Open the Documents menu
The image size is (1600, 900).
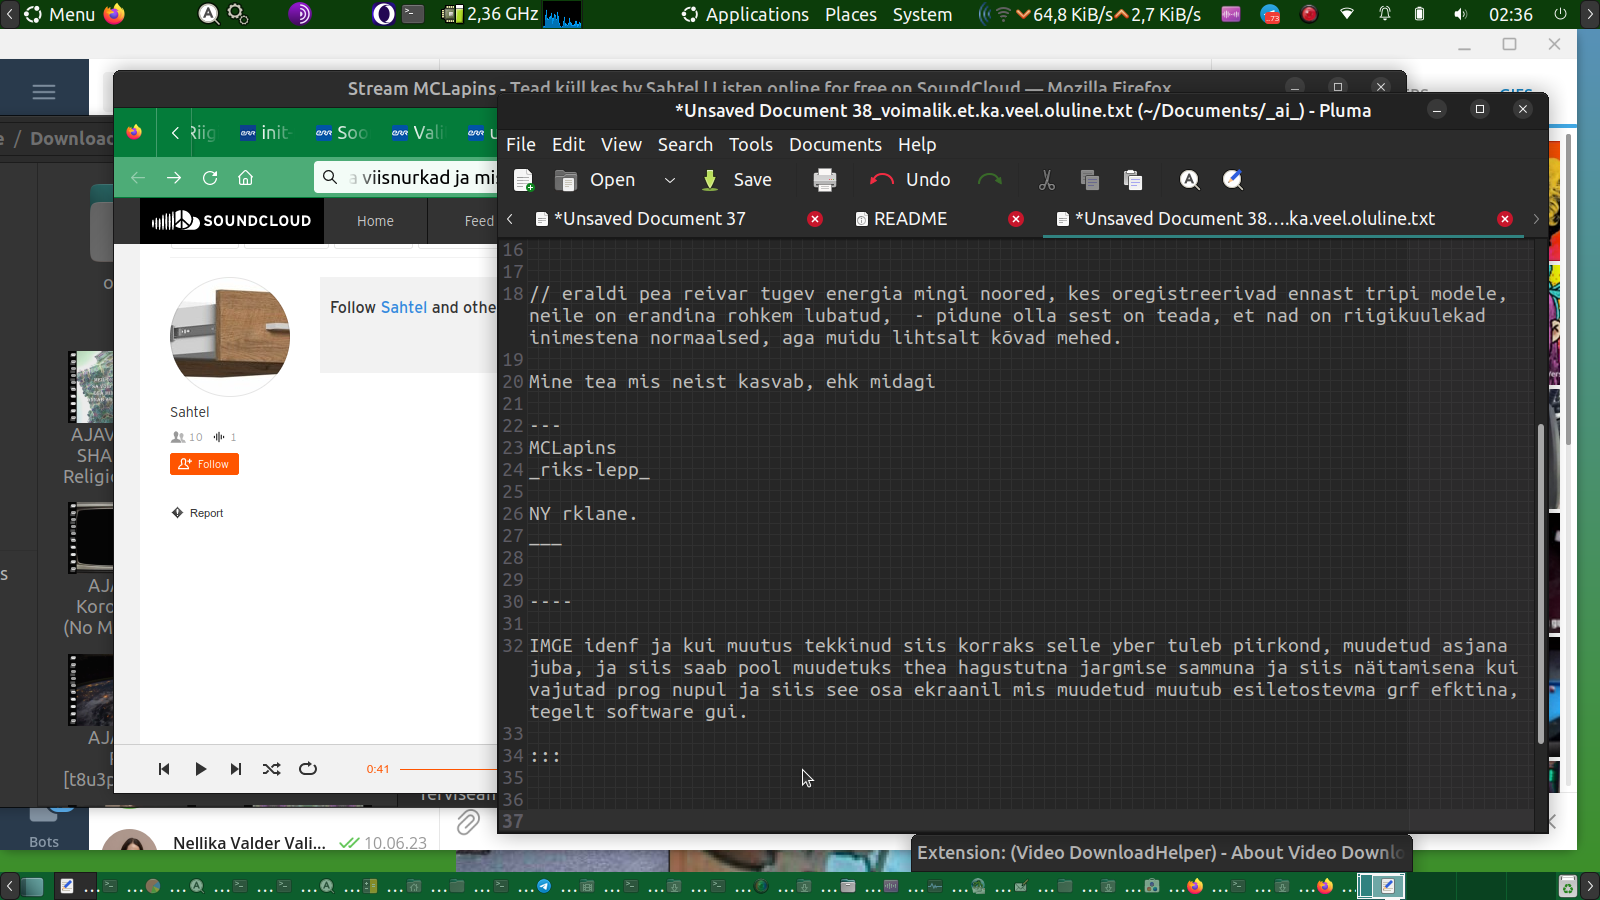point(835,145)
